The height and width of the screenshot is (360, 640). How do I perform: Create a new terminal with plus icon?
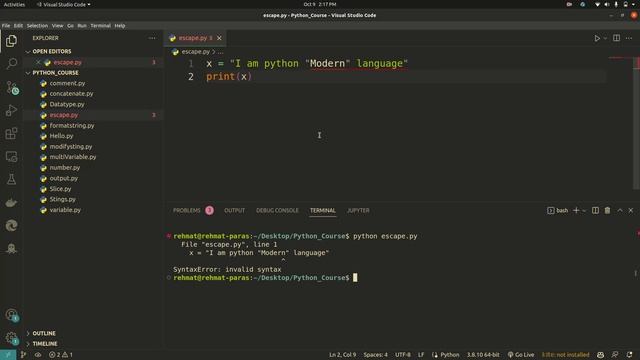click(x=576, y=210)
